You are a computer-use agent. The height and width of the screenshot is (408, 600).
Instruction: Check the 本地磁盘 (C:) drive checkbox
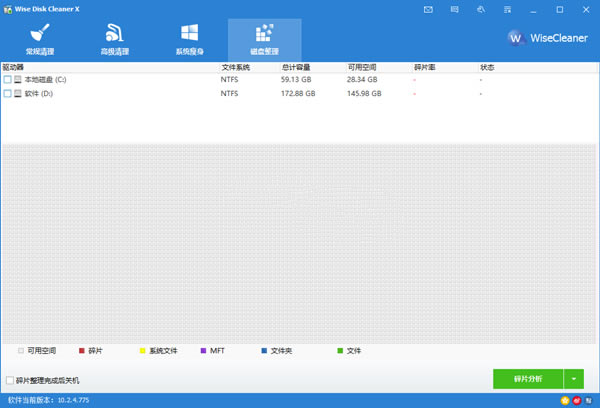[x=7, y=80]
